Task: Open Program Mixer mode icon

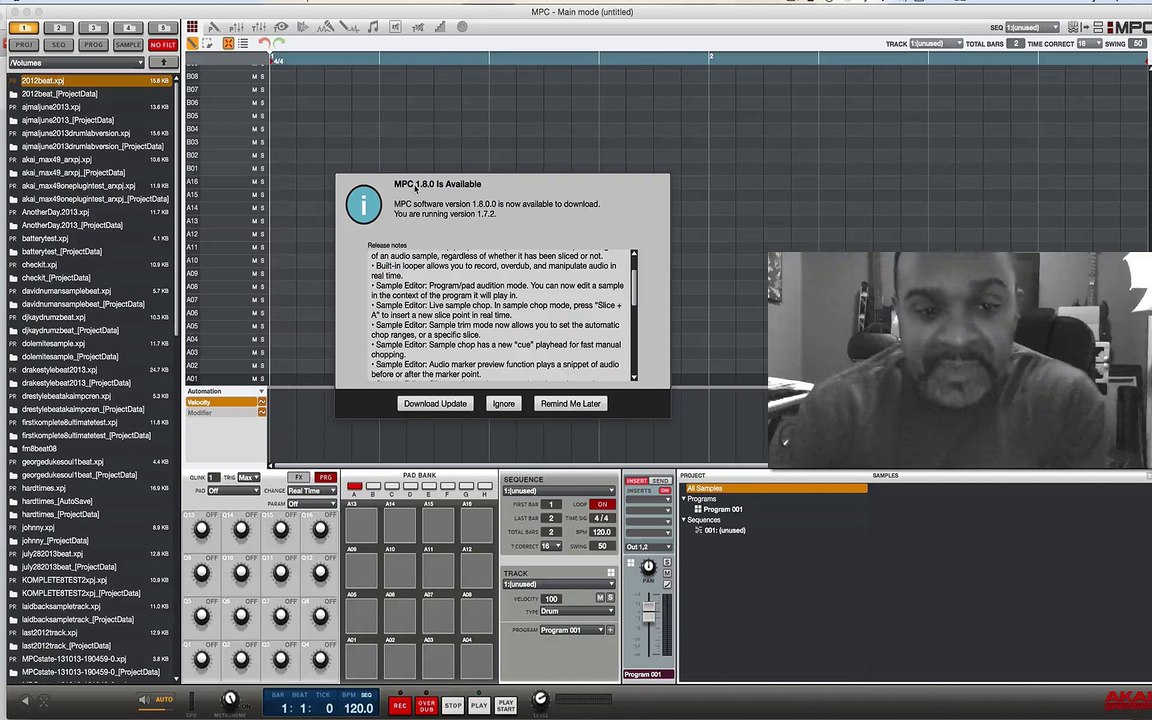Action: point(237,27)
